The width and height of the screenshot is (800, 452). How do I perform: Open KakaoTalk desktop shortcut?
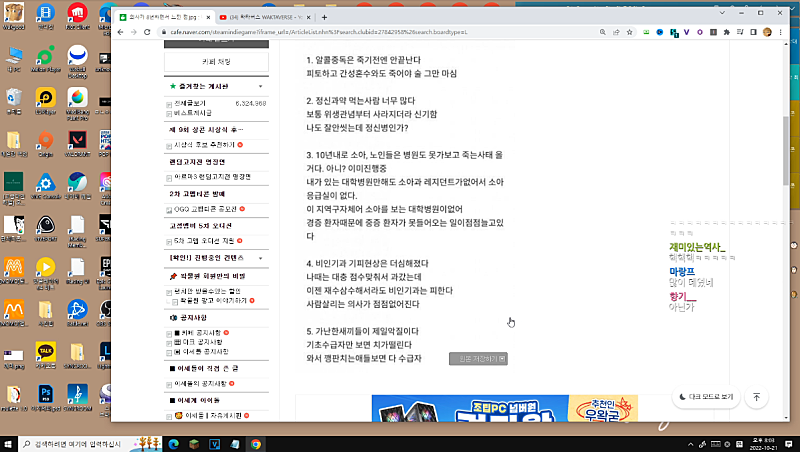pyautogui.click(x=45, y=355)
